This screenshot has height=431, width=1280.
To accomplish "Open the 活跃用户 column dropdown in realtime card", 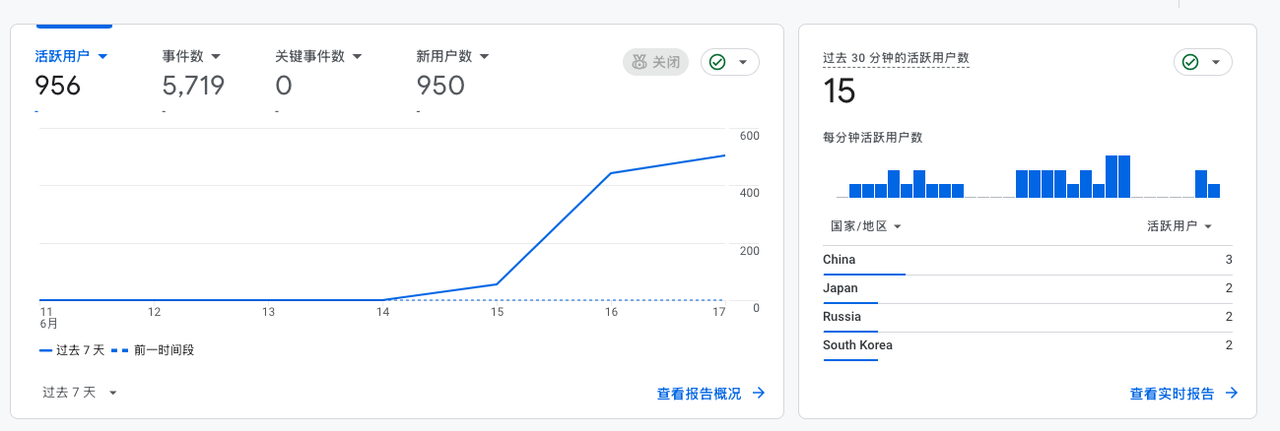I will tap(1180, 227).
